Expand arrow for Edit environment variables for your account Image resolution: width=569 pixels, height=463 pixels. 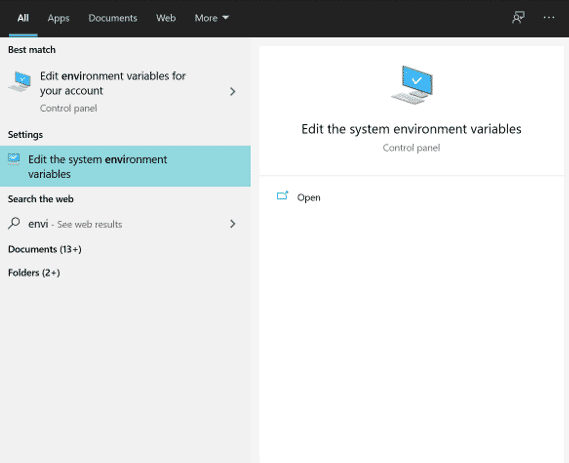point(233,91)
